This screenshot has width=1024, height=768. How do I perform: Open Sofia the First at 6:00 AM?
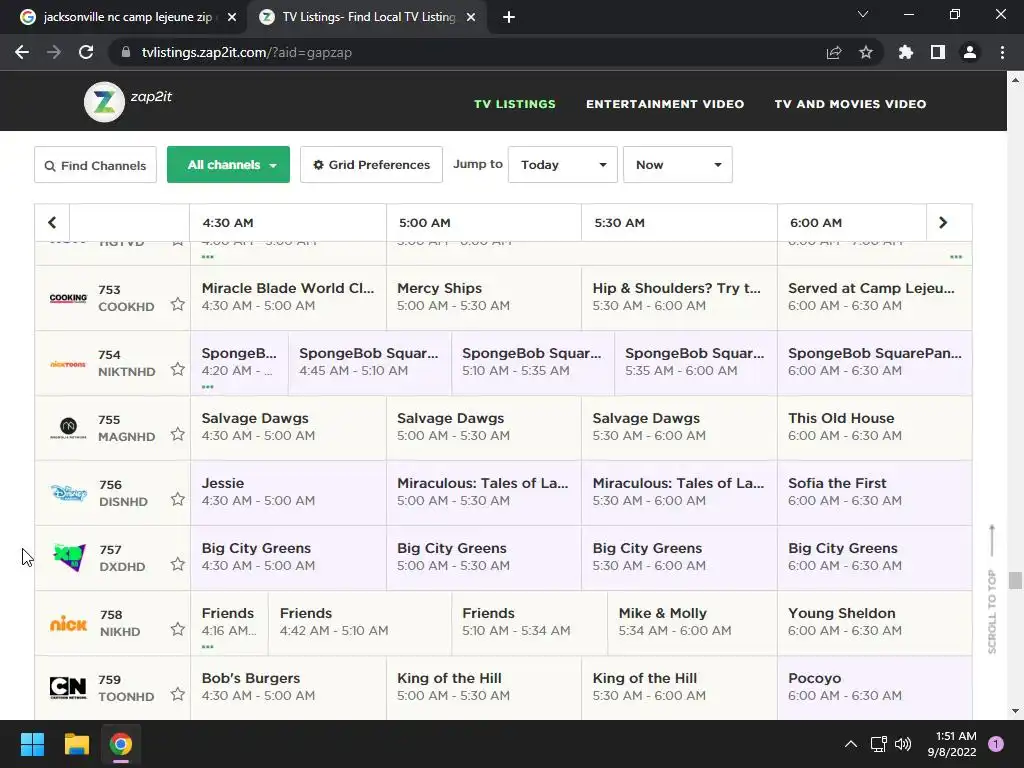click(x=874, y=493)
